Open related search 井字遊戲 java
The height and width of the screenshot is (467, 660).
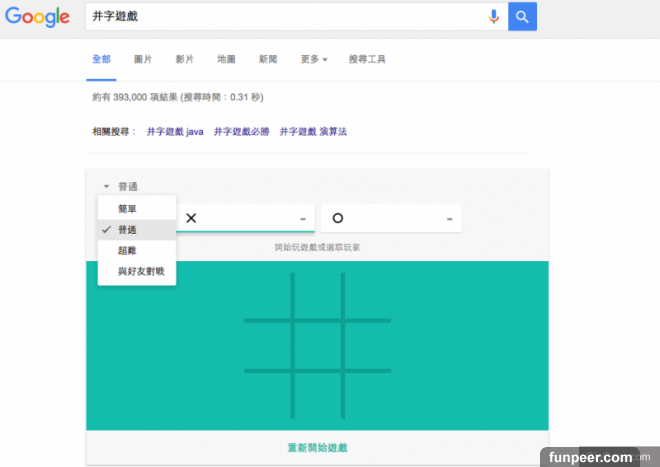[175, 131]
